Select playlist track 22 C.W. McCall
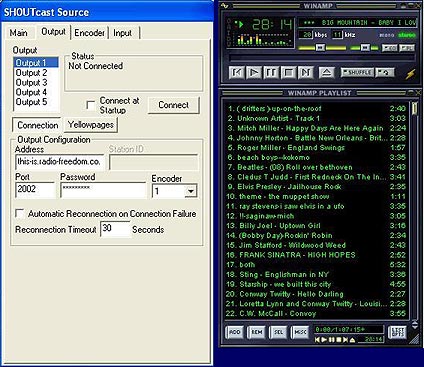Image resolution: width=424 pixels, height=367 pixels. point(316,314)
